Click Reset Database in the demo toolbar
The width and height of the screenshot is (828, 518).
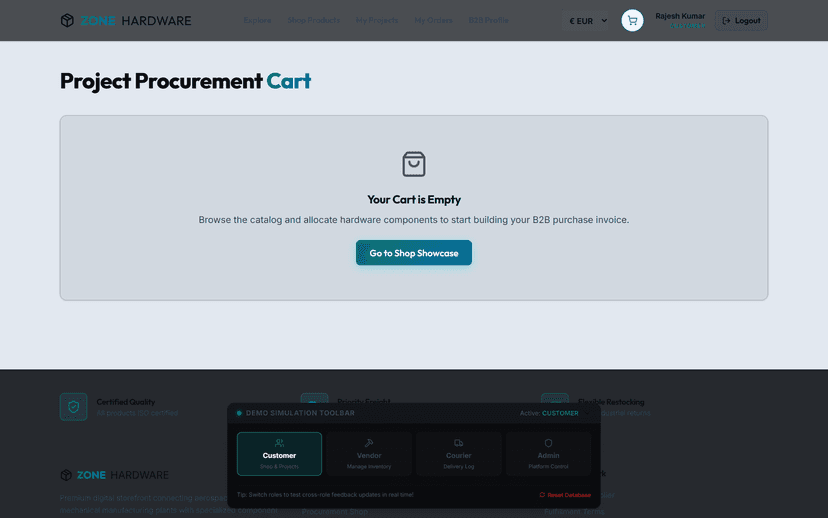(x=564, y=495)
